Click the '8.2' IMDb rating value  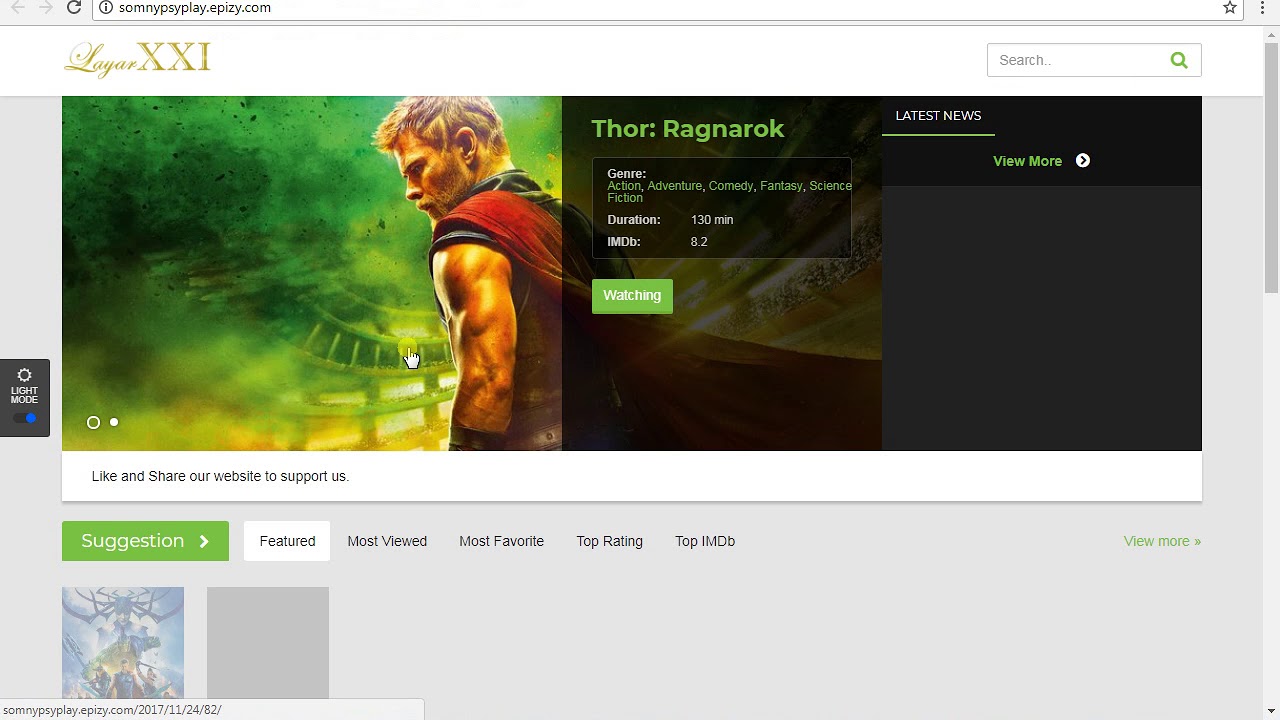pos(699,242)
